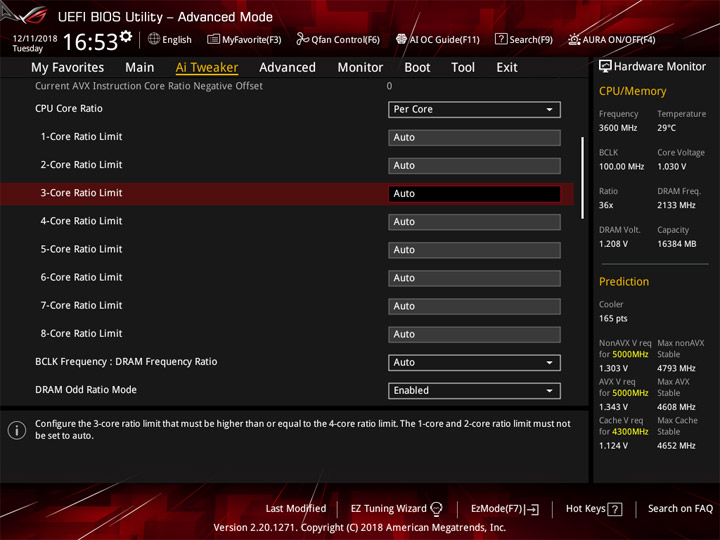The image size is (720, 540).
Task: Click the 16:53 clock display
Action: [x=90, y=42]
